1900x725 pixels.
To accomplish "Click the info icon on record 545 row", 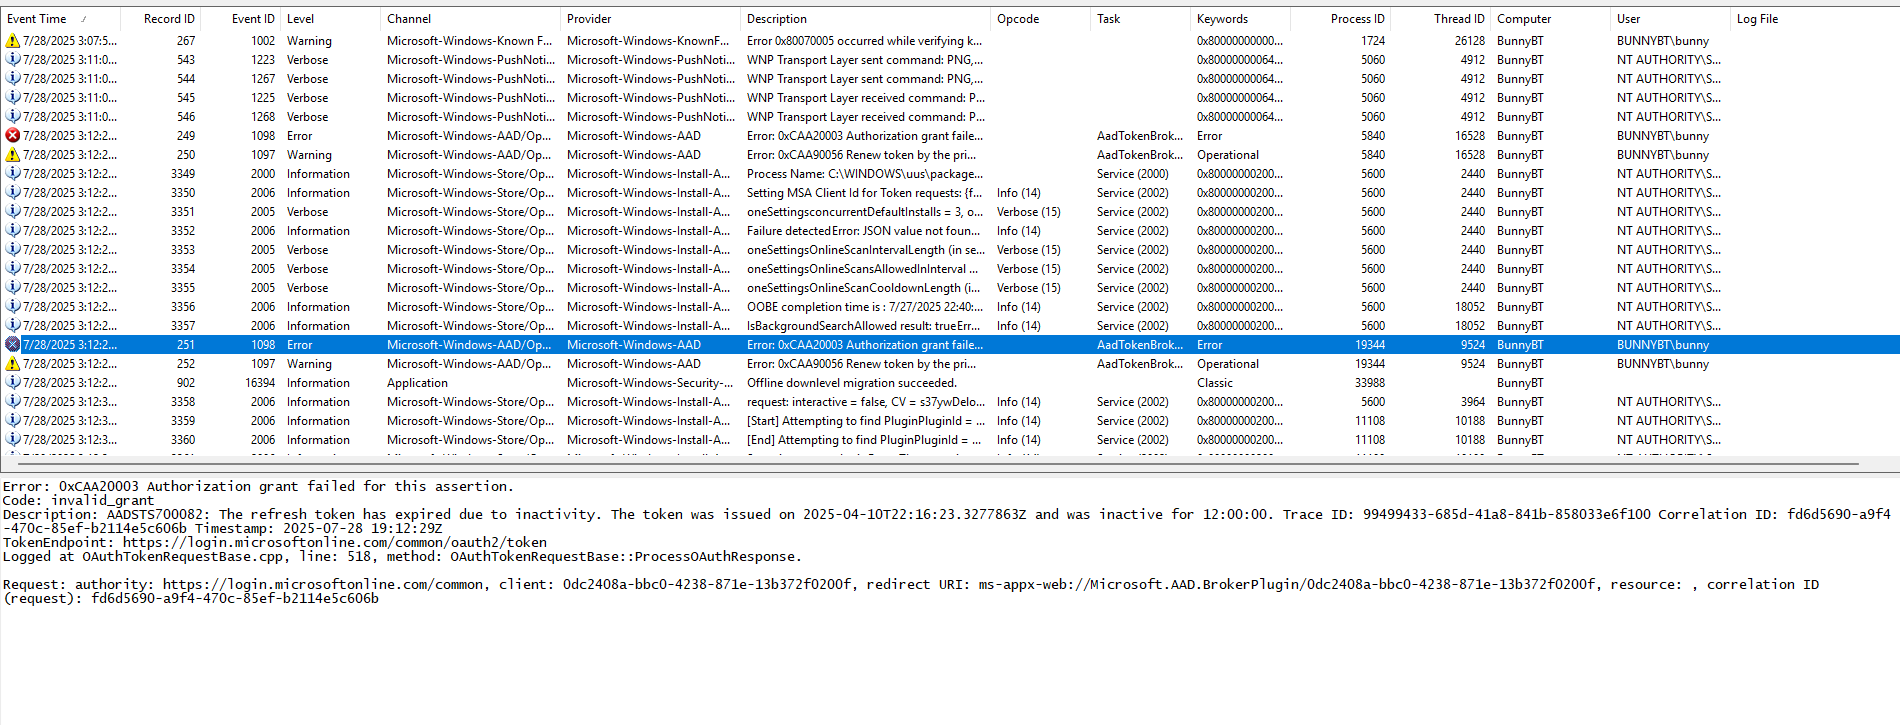I will pos(13,98).
